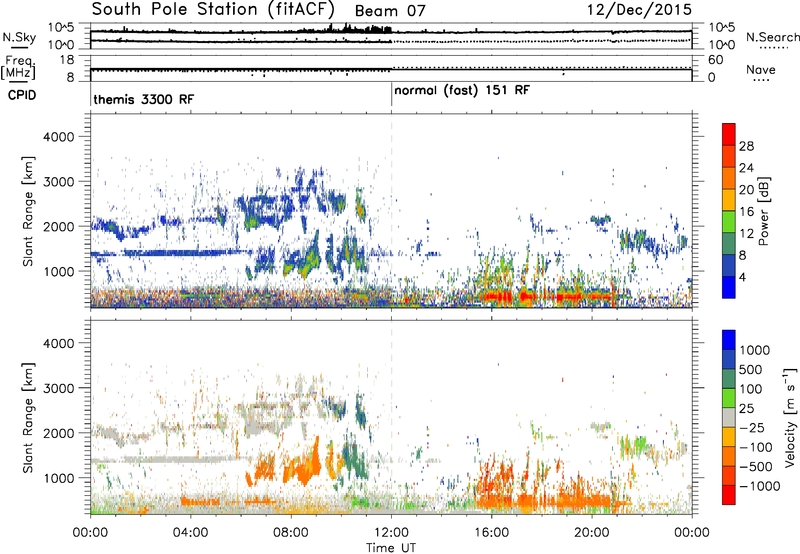Click the "Time UT" axis label

(x=391, y=548)
